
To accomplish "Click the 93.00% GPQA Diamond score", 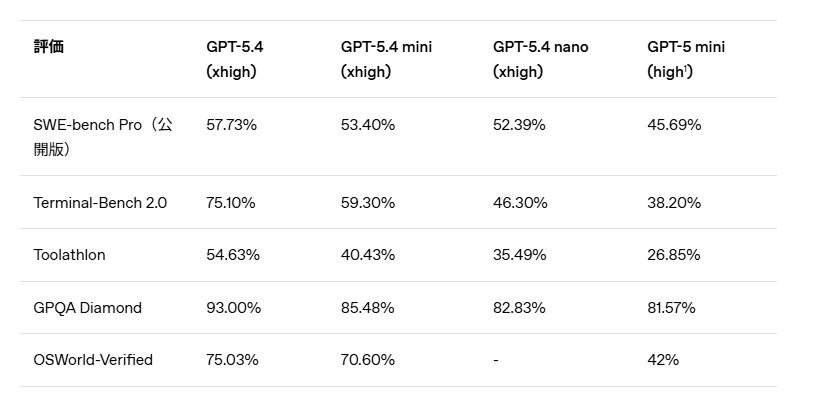I will click(234, 308).
